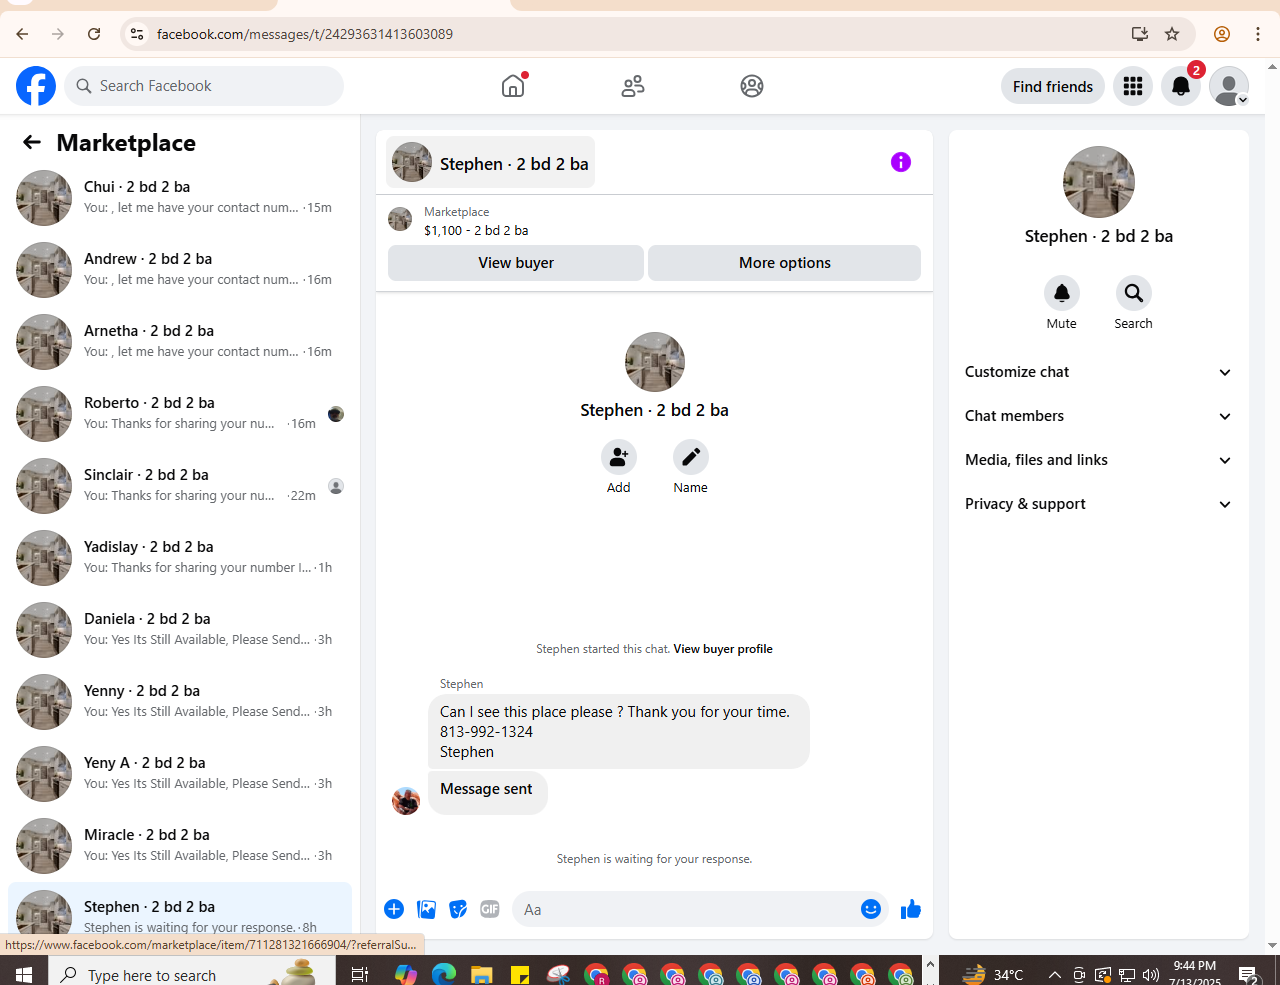
Task: Open more actions plus icon in composer
Action: pyautogui.click(x=394, y=909)
